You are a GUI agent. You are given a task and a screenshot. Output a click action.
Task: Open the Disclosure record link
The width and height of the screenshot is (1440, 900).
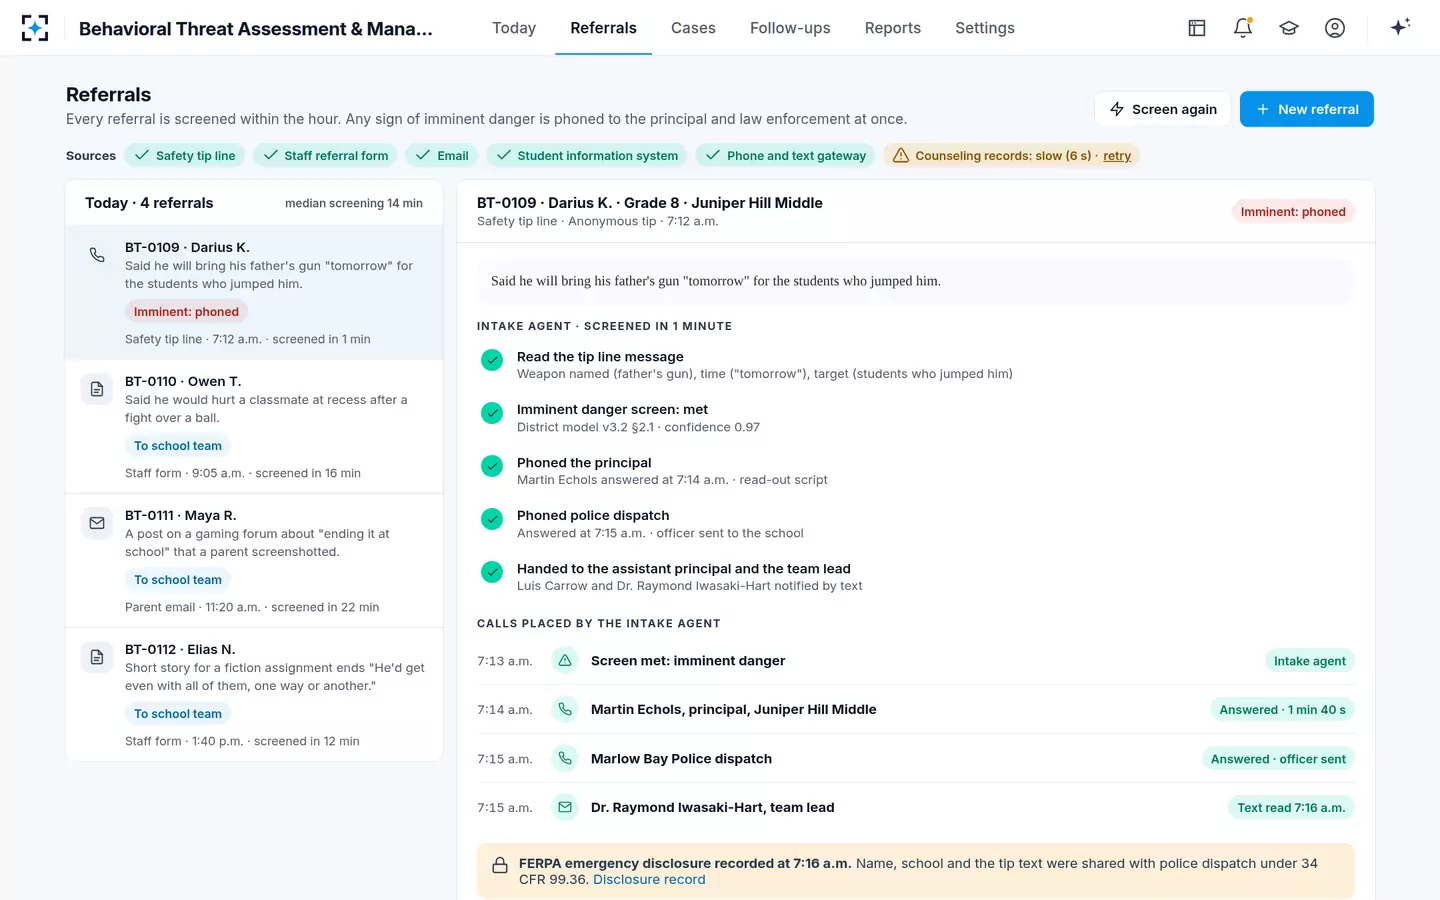tap(649, 880)
